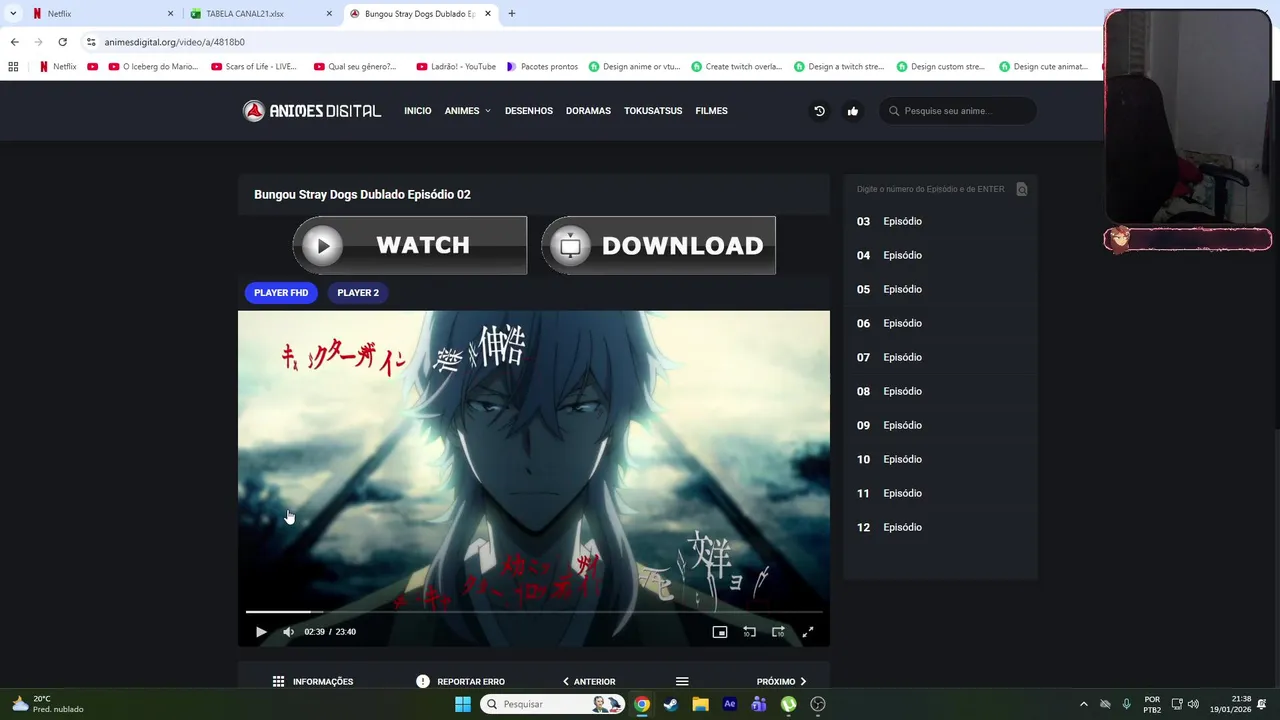Viewport: 1280px width, 720px height.
Task: Open episode 05 from the list
Action: [940, 289]
